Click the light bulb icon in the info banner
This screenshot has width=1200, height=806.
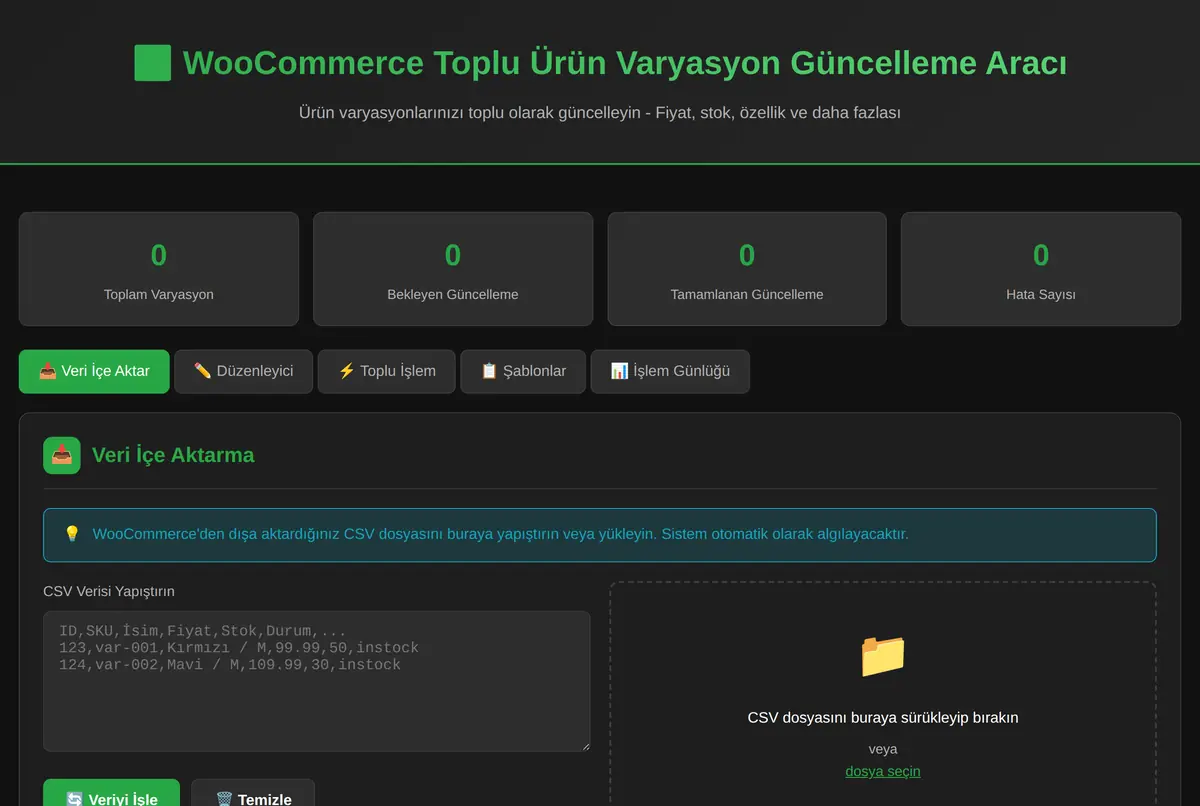(72, 534)
